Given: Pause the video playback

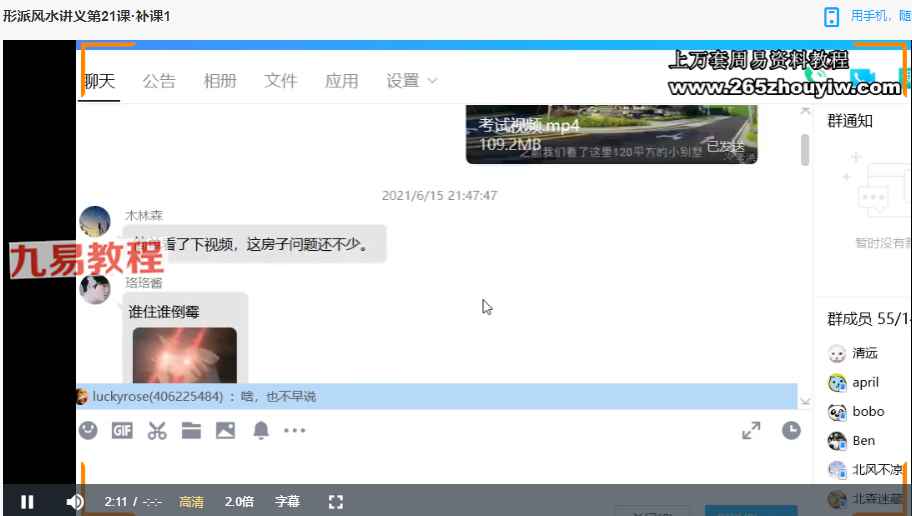Looking at the screenshot, I should click(28, 502).
